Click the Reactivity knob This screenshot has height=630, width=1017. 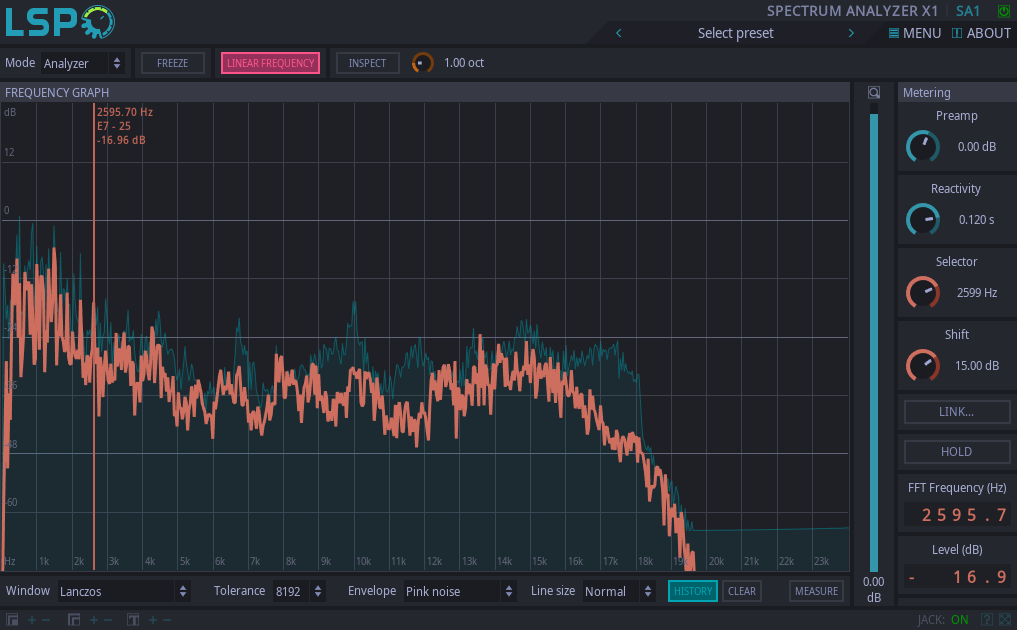click(922, 220)
